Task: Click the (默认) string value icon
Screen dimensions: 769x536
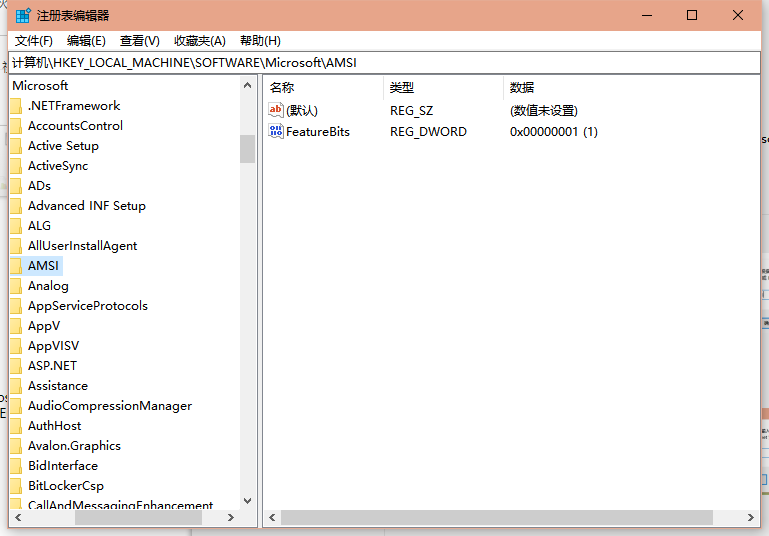Action: point(276,110)
